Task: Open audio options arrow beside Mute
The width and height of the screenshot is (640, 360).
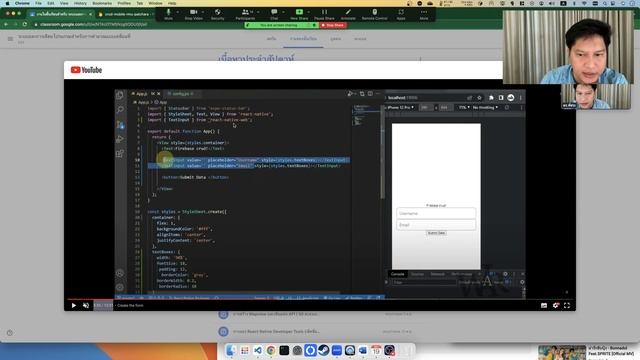Action: [178, 12]
